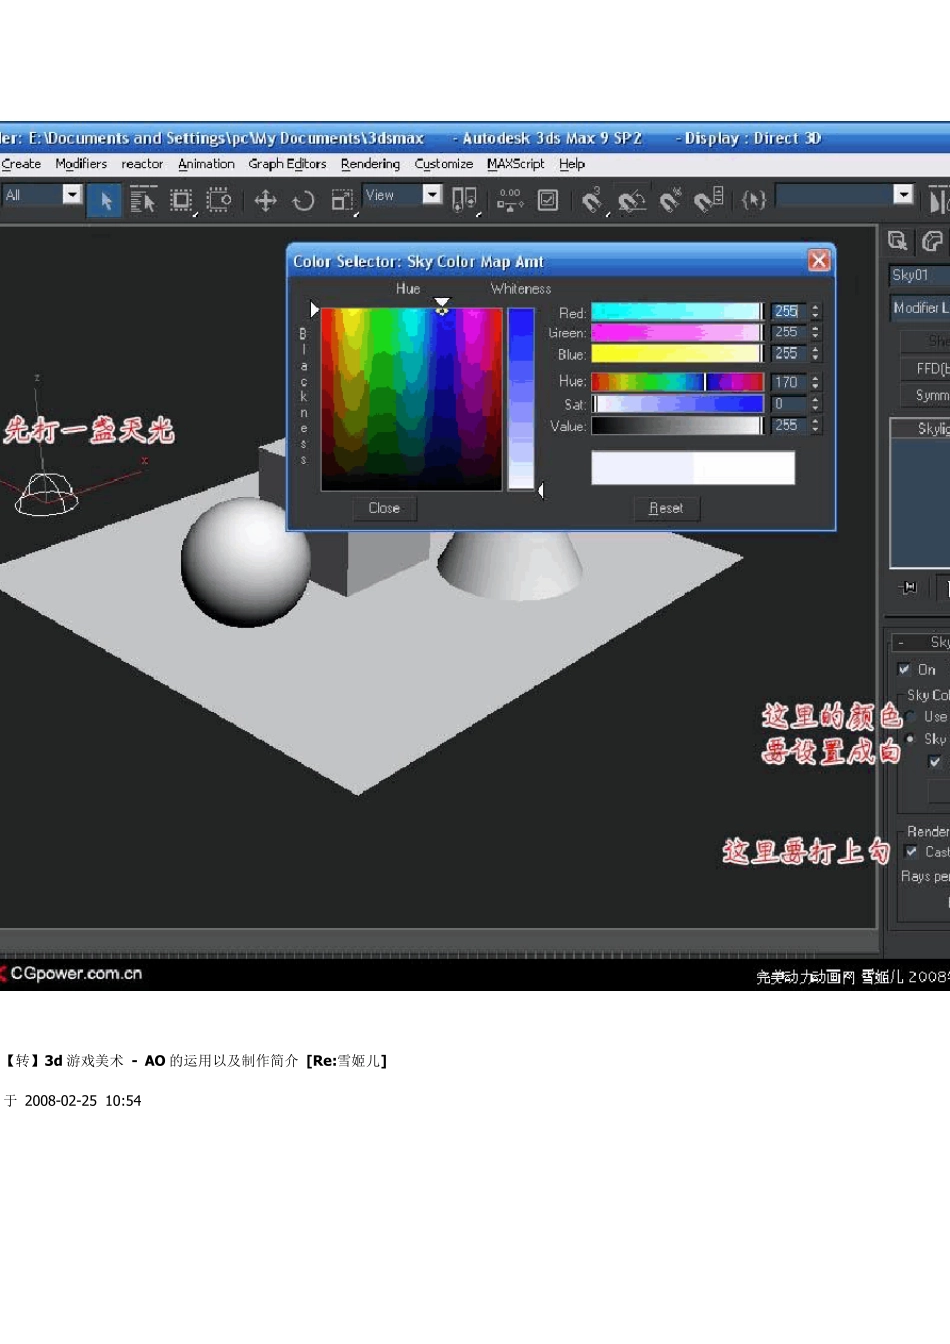
Task: Open the Create menu
Action: click(x=21, y=164)
